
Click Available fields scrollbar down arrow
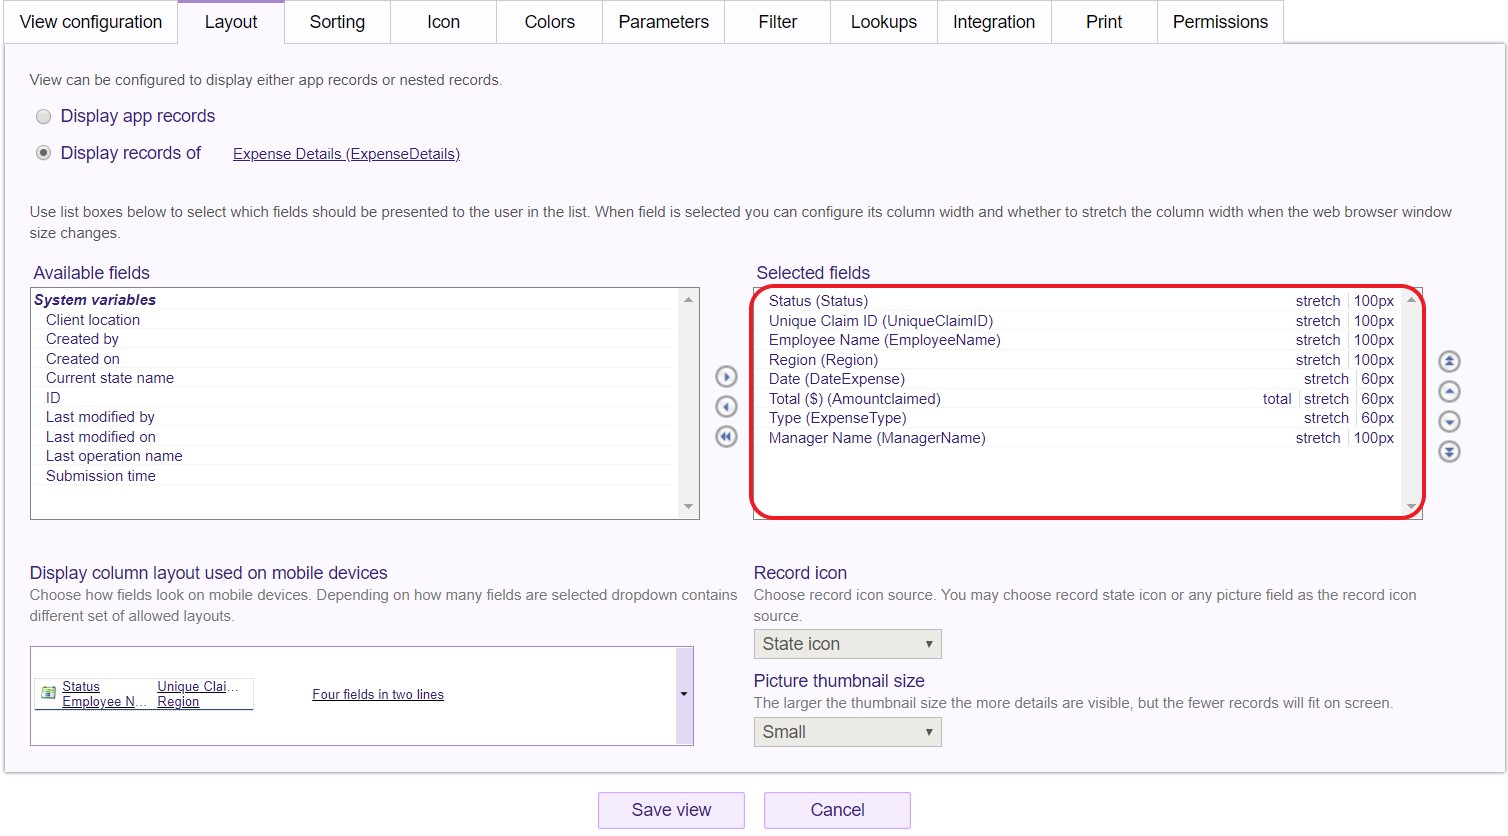688,507
